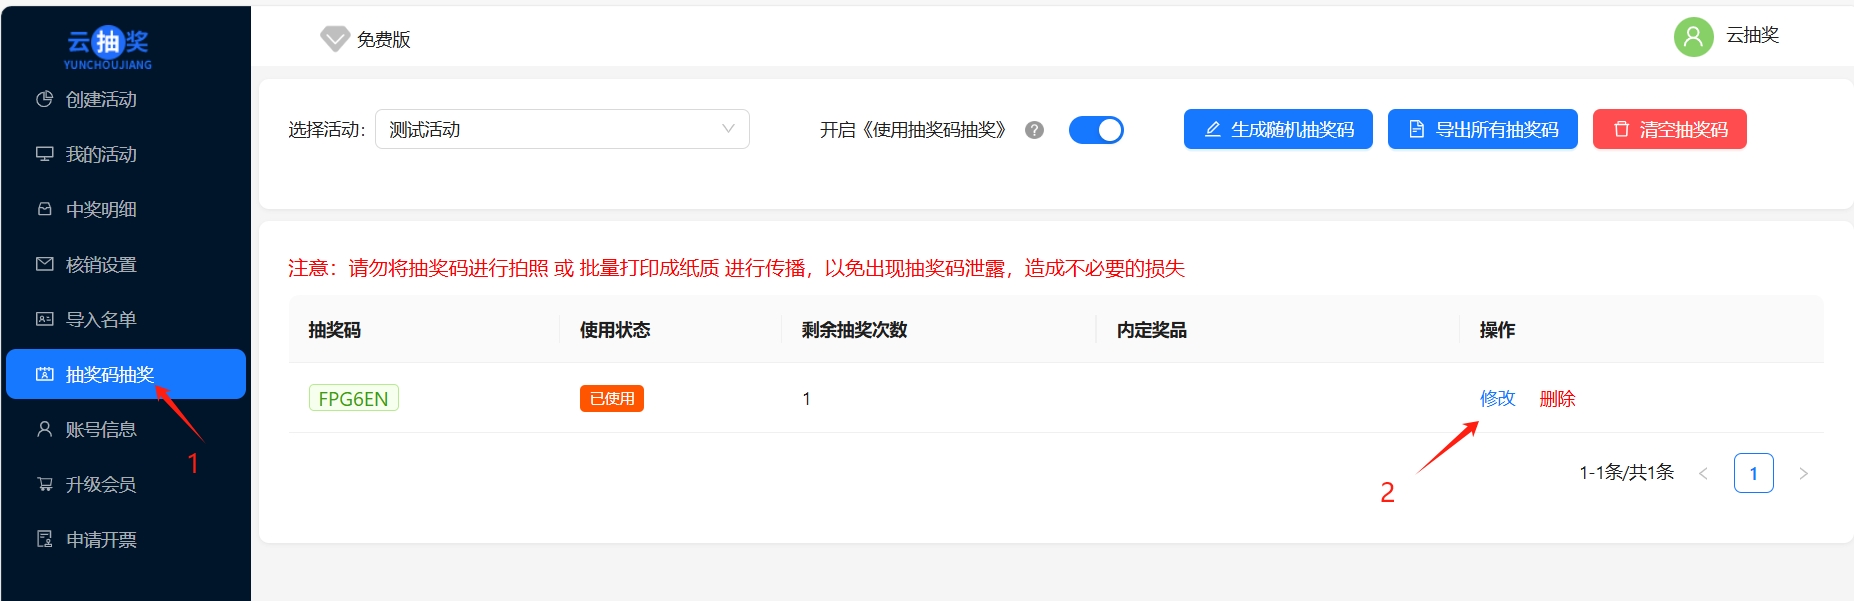Open the 选择活动 dropdown showing 测试活动
The width and height of the screenshot is (1854, 601).
click(x=562, y=129)
